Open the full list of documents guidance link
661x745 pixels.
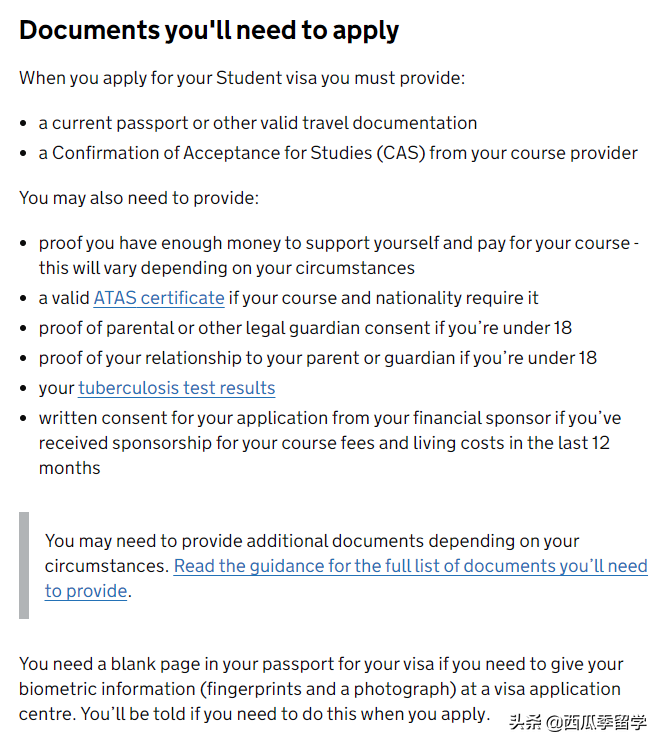(x=410, y=566)
